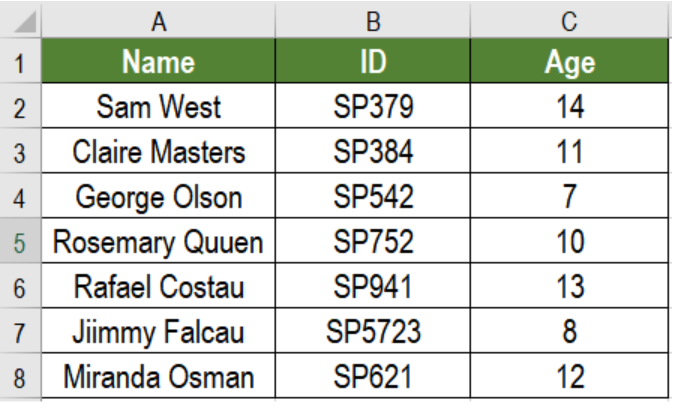
Task: Select the cell containing SP379
Action: (373, 106)
